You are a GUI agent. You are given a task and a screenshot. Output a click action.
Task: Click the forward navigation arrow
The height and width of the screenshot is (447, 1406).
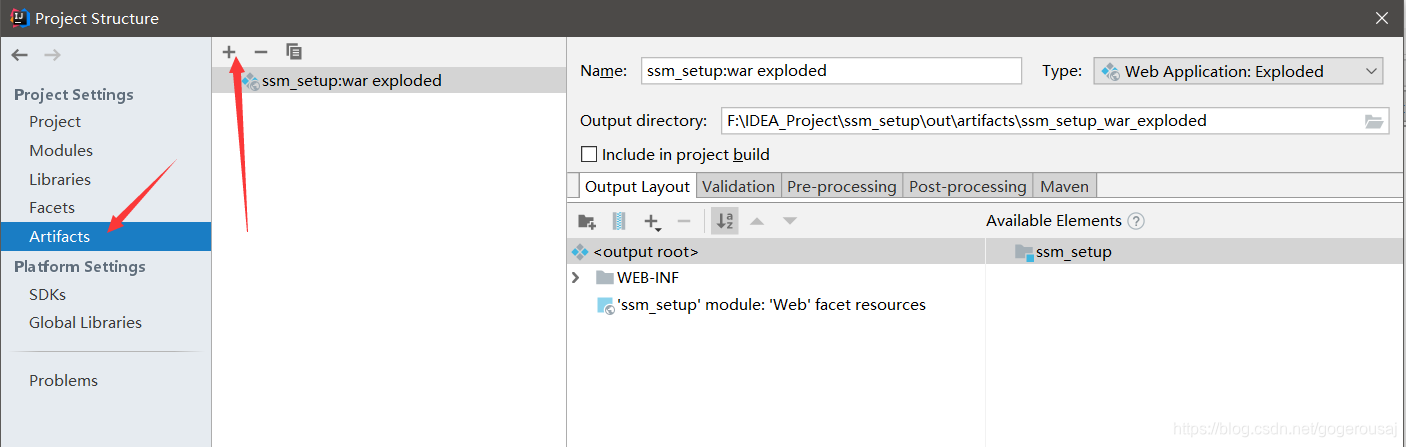coord(52,55)
